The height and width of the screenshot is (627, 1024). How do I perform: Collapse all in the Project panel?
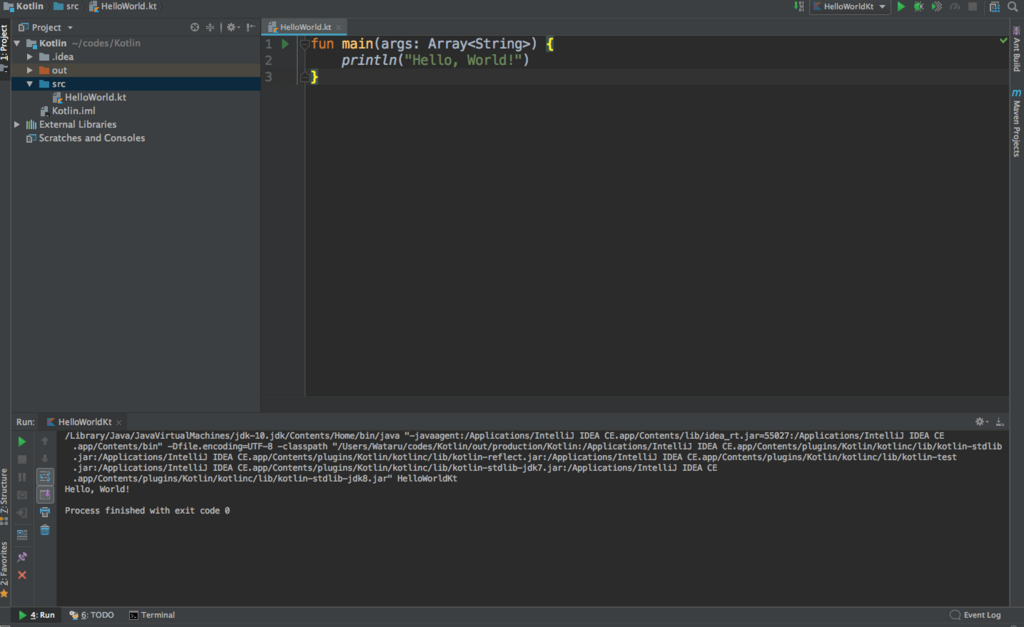210,27
